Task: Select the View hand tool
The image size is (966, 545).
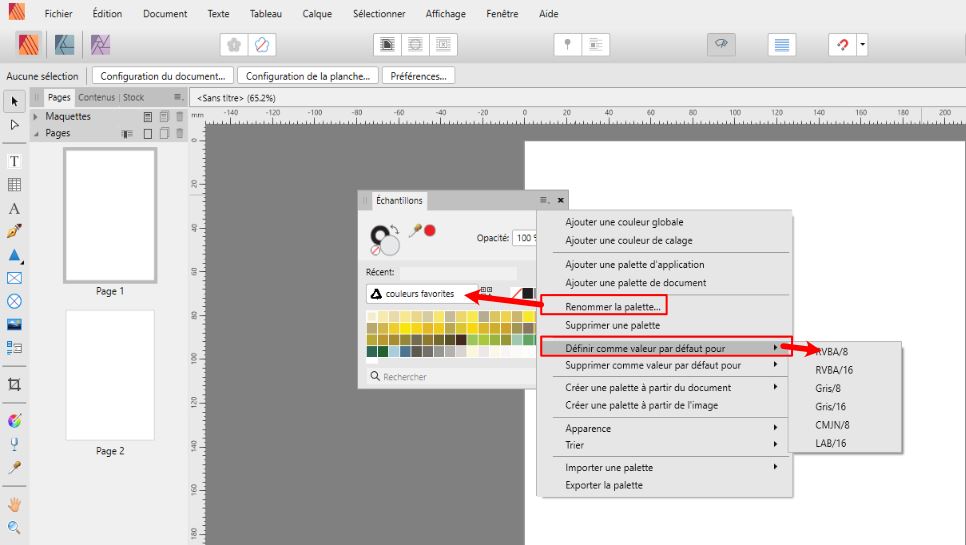Action: click(14, 504)
